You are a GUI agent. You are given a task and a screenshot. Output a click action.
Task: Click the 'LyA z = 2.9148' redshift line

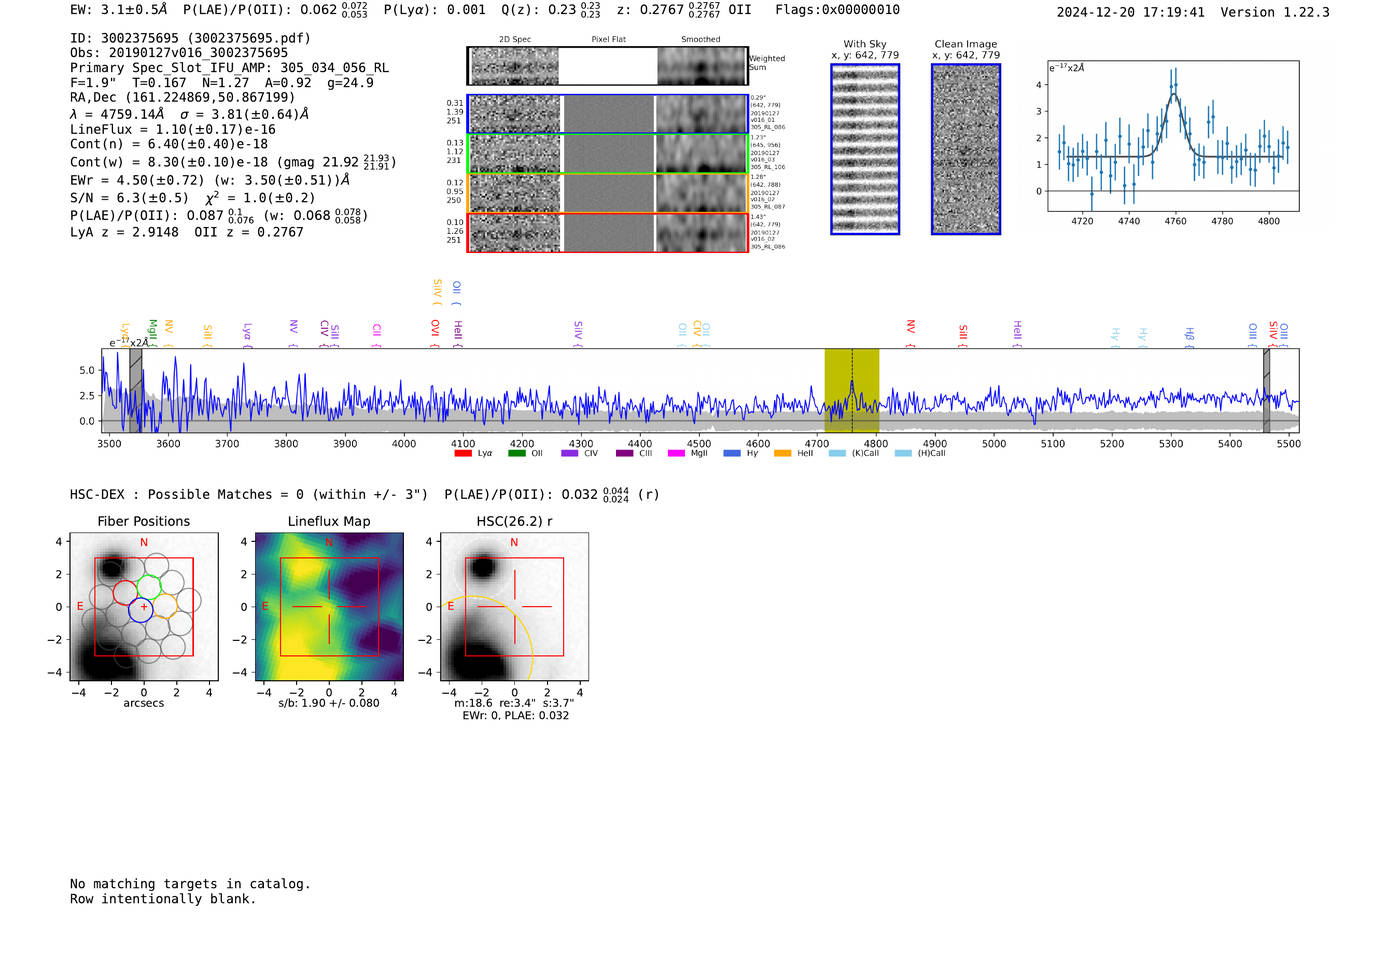point(124,232)
